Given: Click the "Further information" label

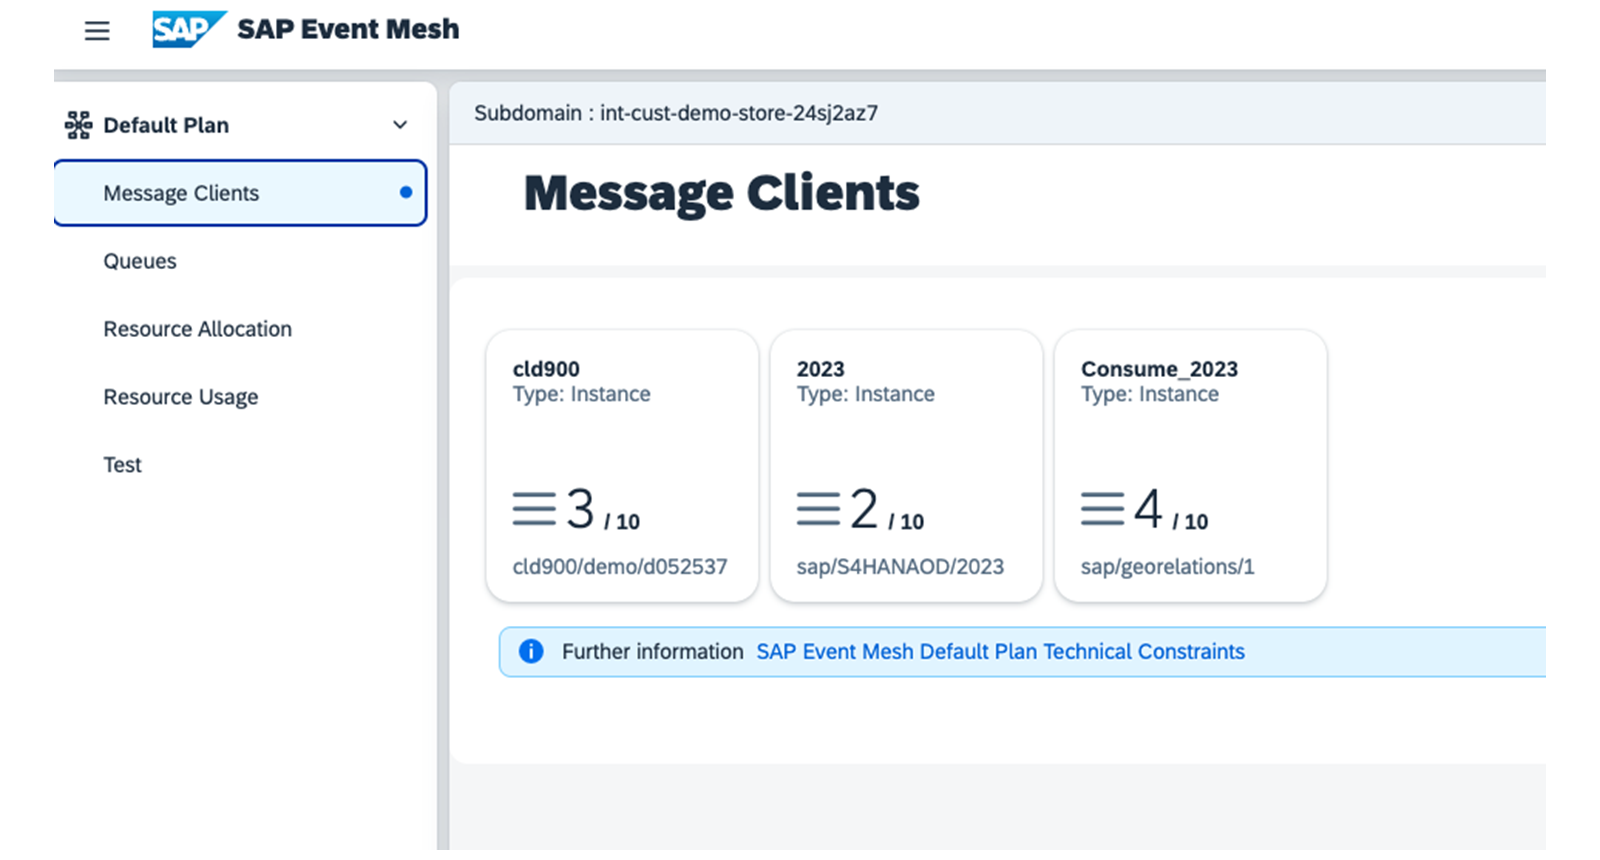Looking at the screenshot, I should [x=652, y=652].
